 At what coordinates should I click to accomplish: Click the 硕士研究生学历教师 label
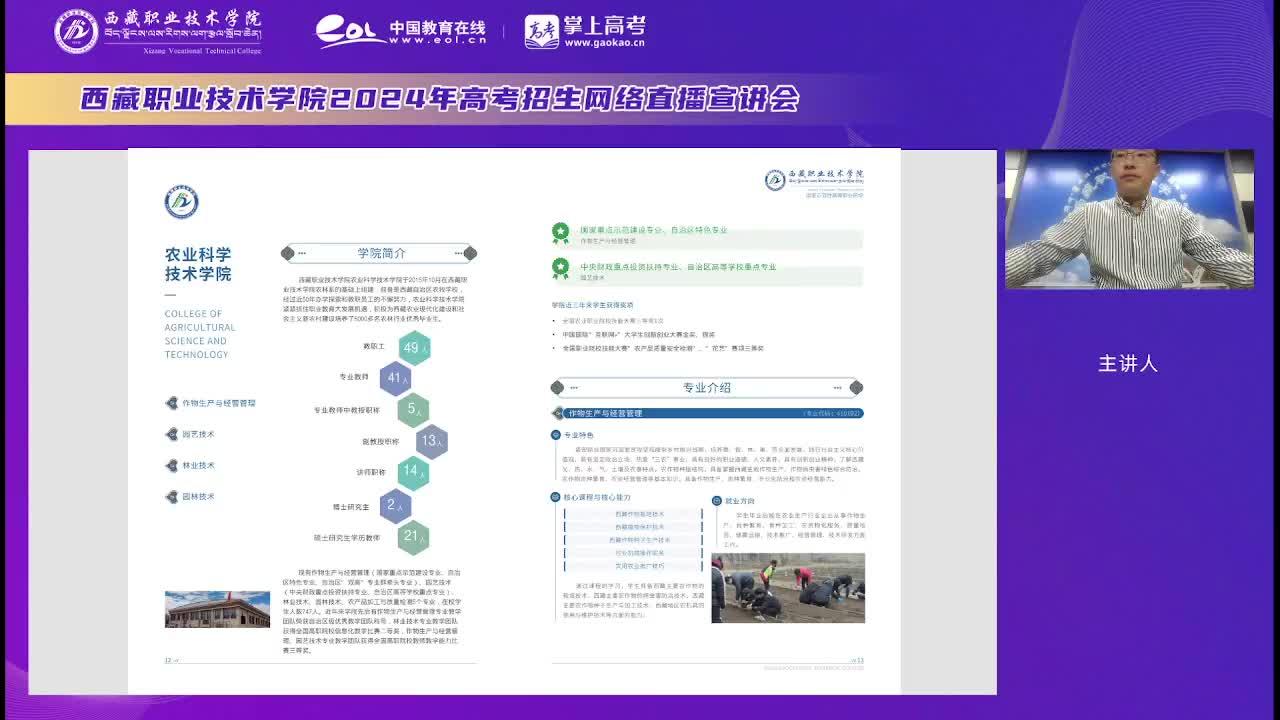point(347,538)
